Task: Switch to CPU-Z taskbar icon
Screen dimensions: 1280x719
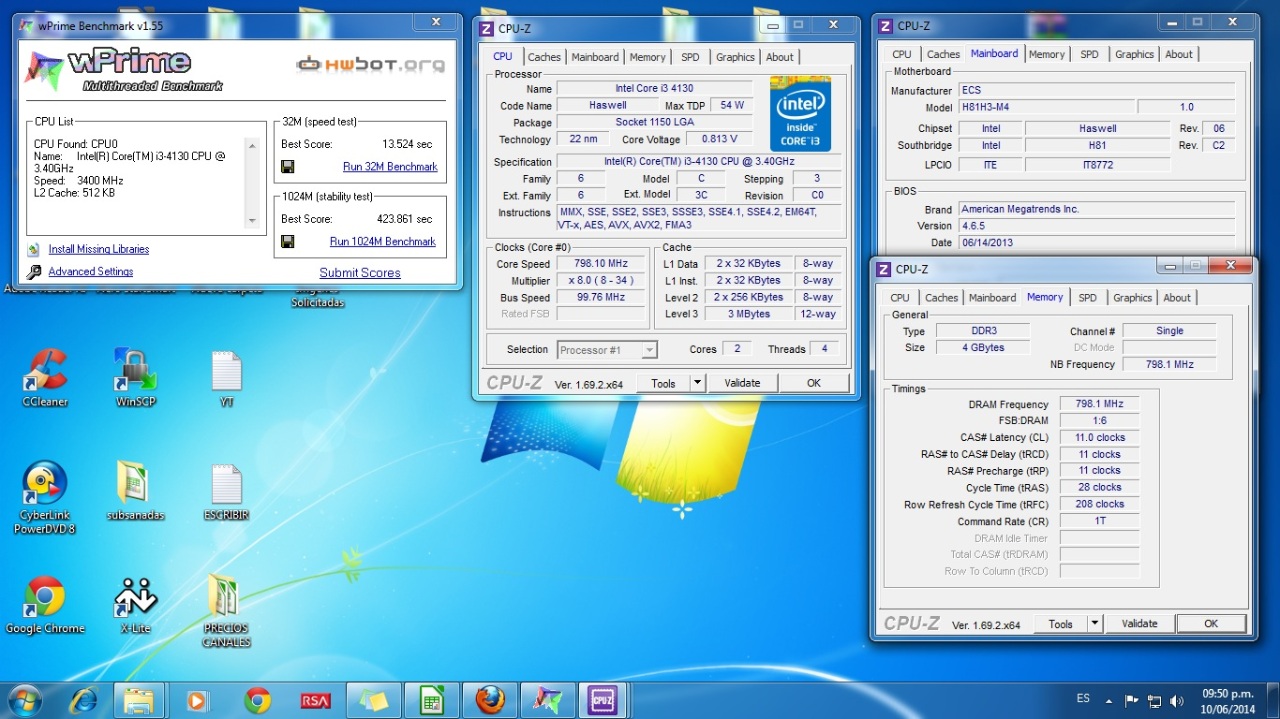Action: tap(603, 700)
